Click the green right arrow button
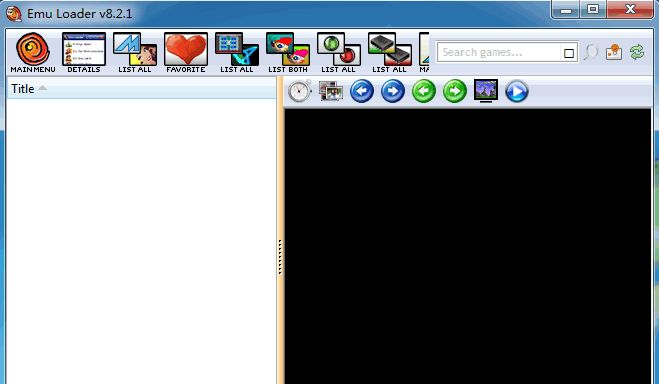 455,91
